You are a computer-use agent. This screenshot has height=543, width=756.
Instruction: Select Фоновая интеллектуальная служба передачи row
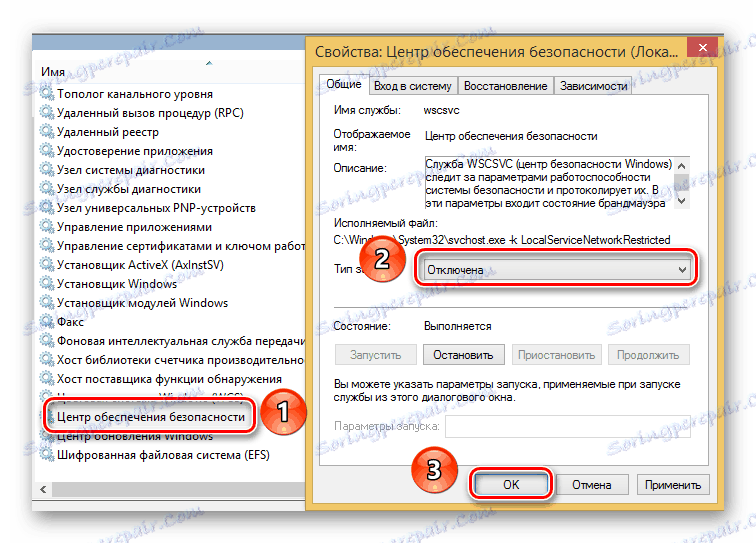coord(181,341)
